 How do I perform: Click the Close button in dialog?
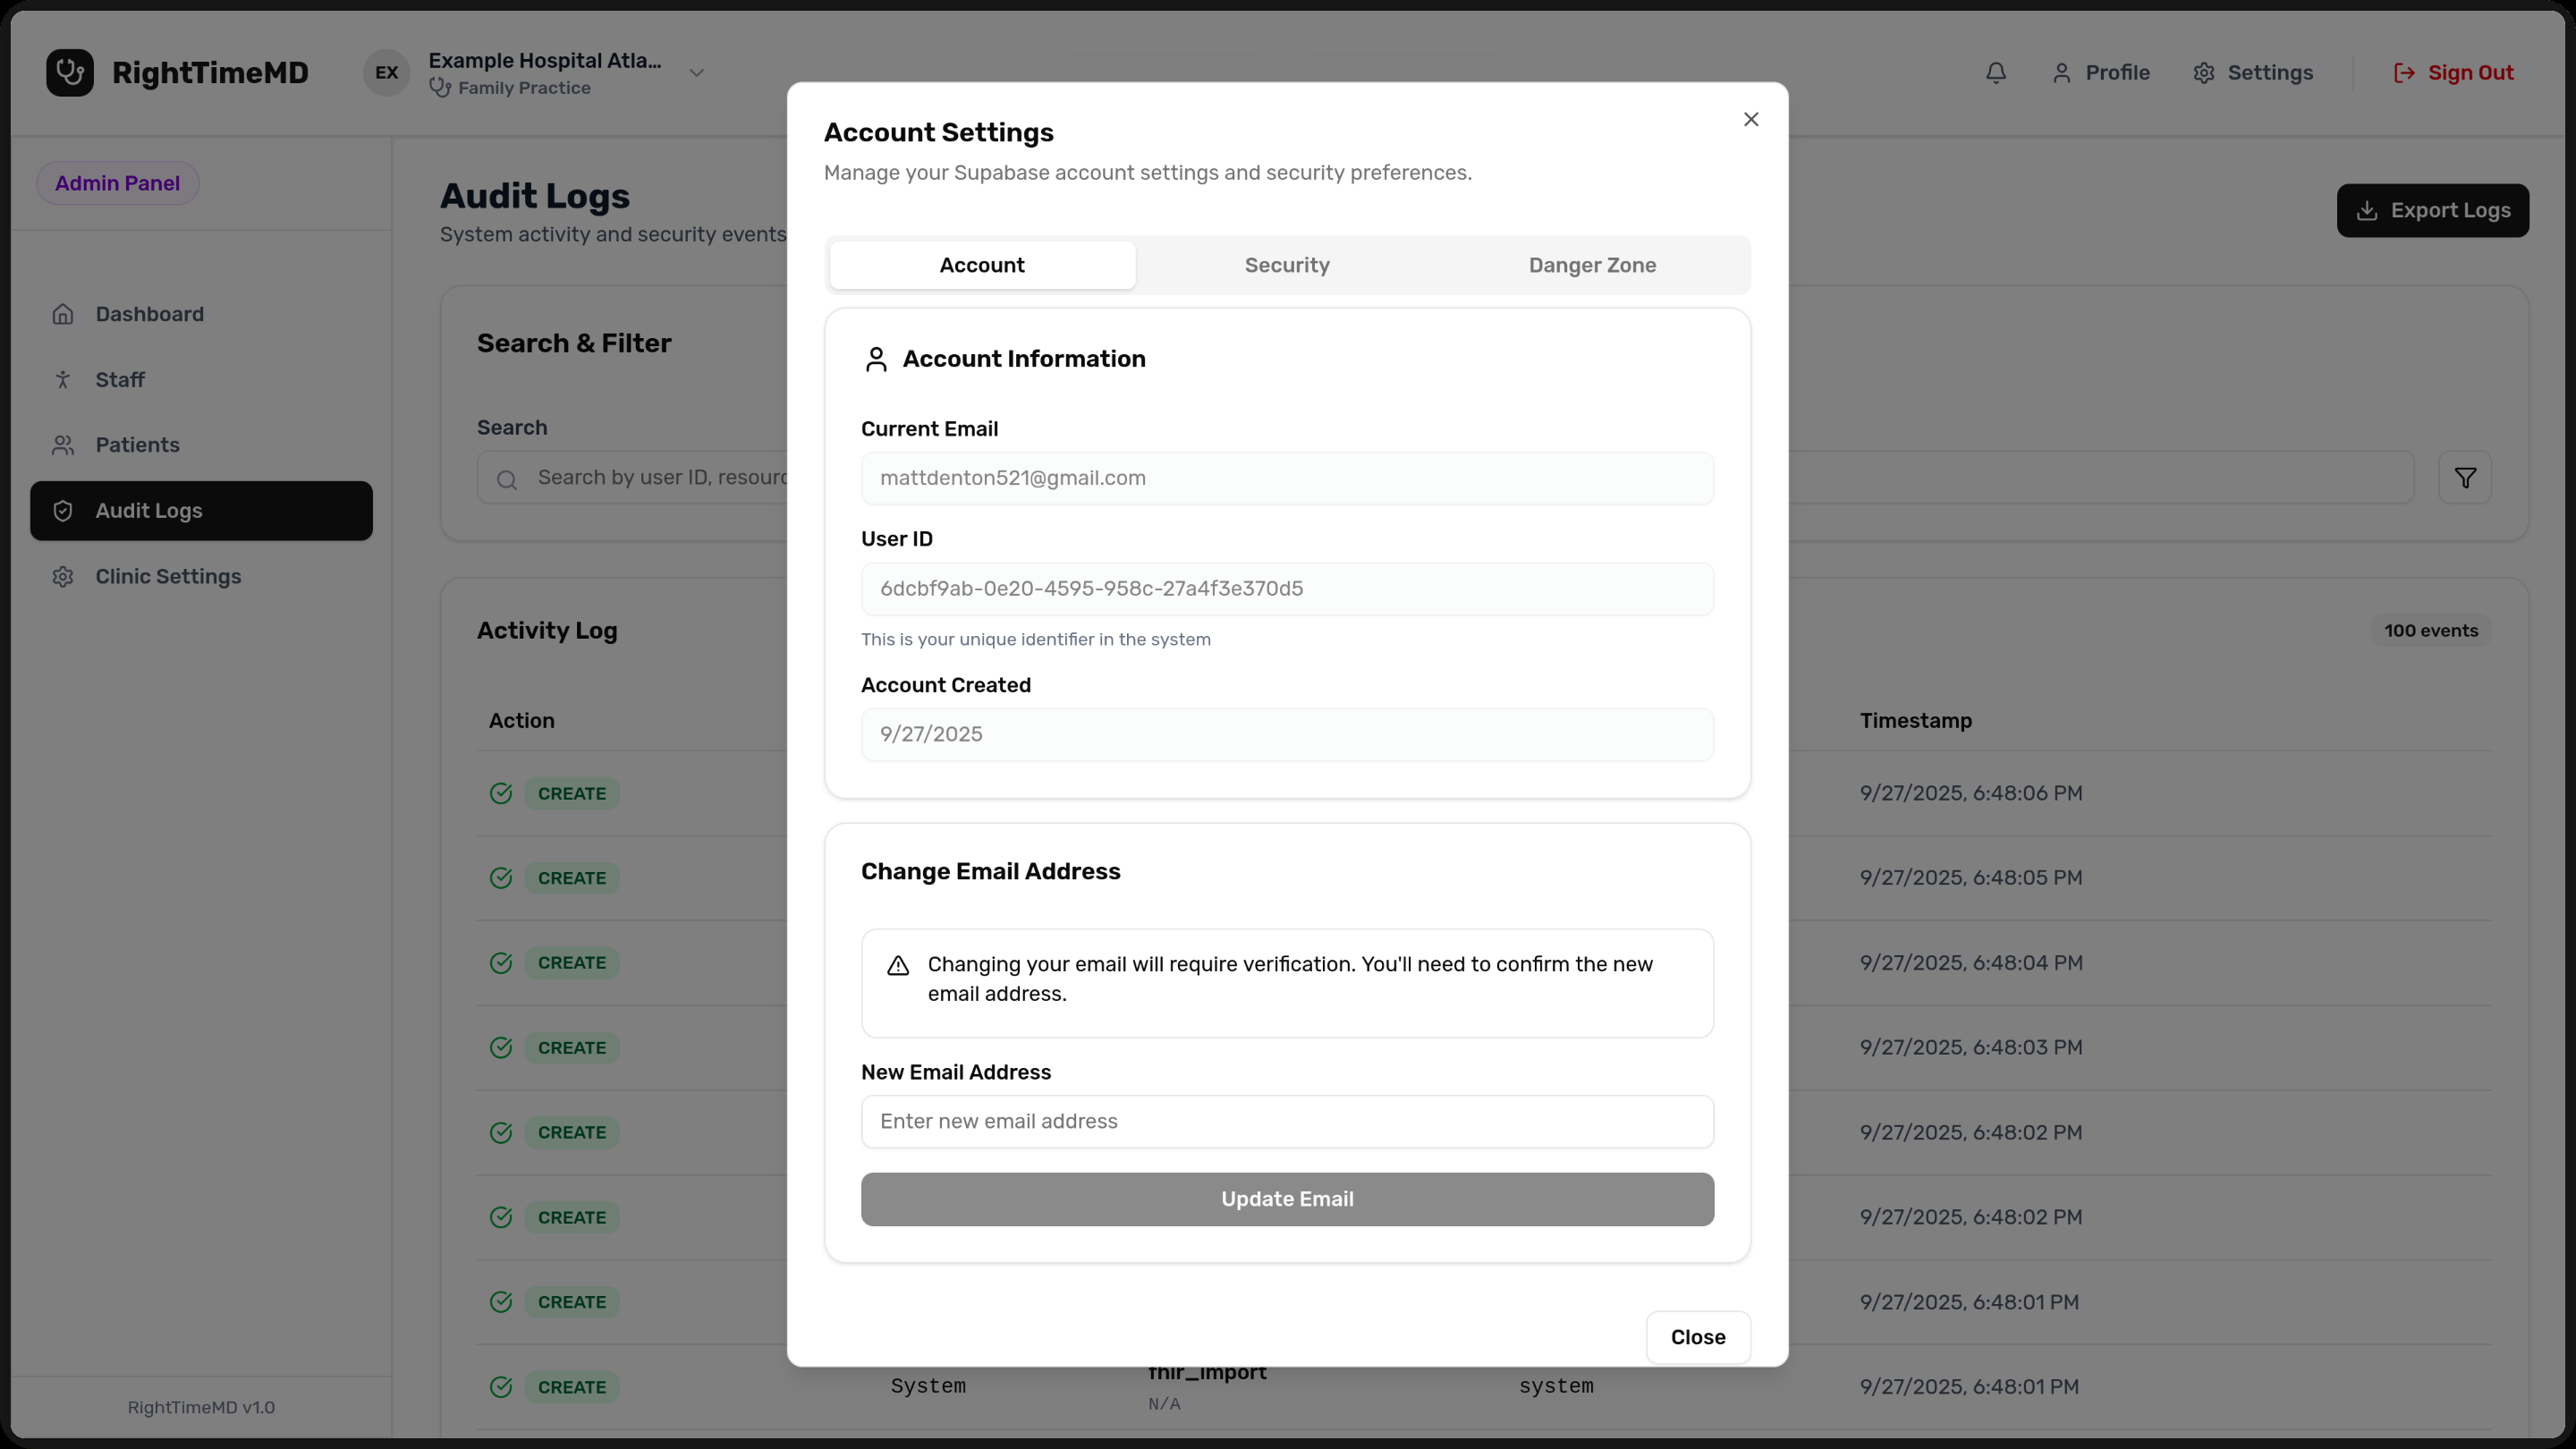click(x=1697, y=1337)
